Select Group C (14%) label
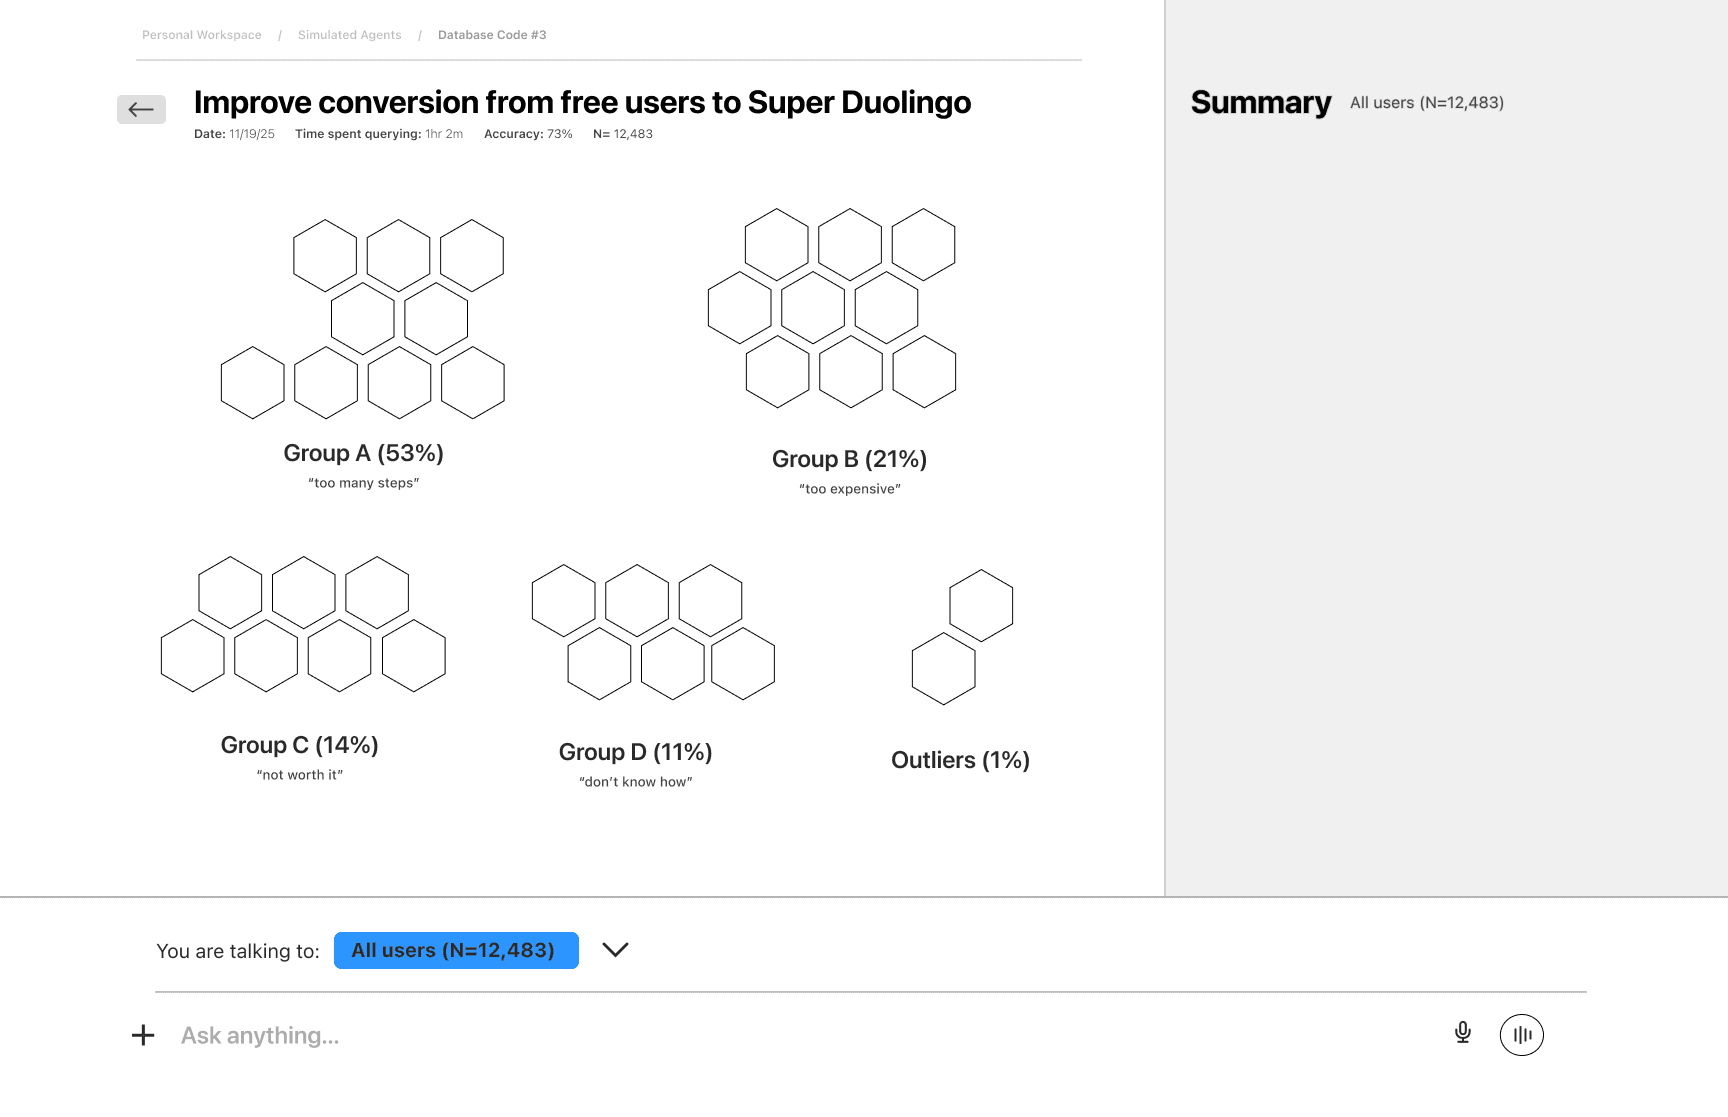This screenshot has width=1728, height=1117. pos(300,745)
